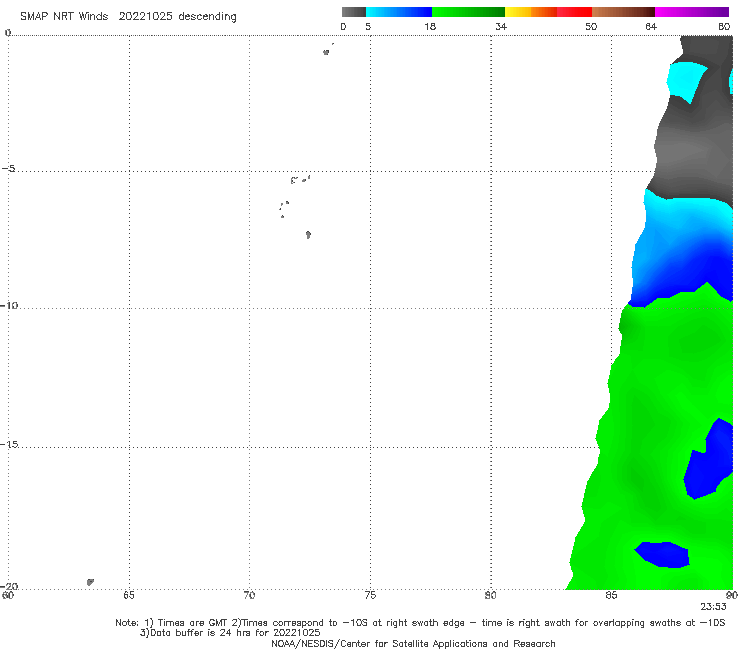Click the island near 72E 7S
Screen dimensions: 740x650
(x=308, y=235)
